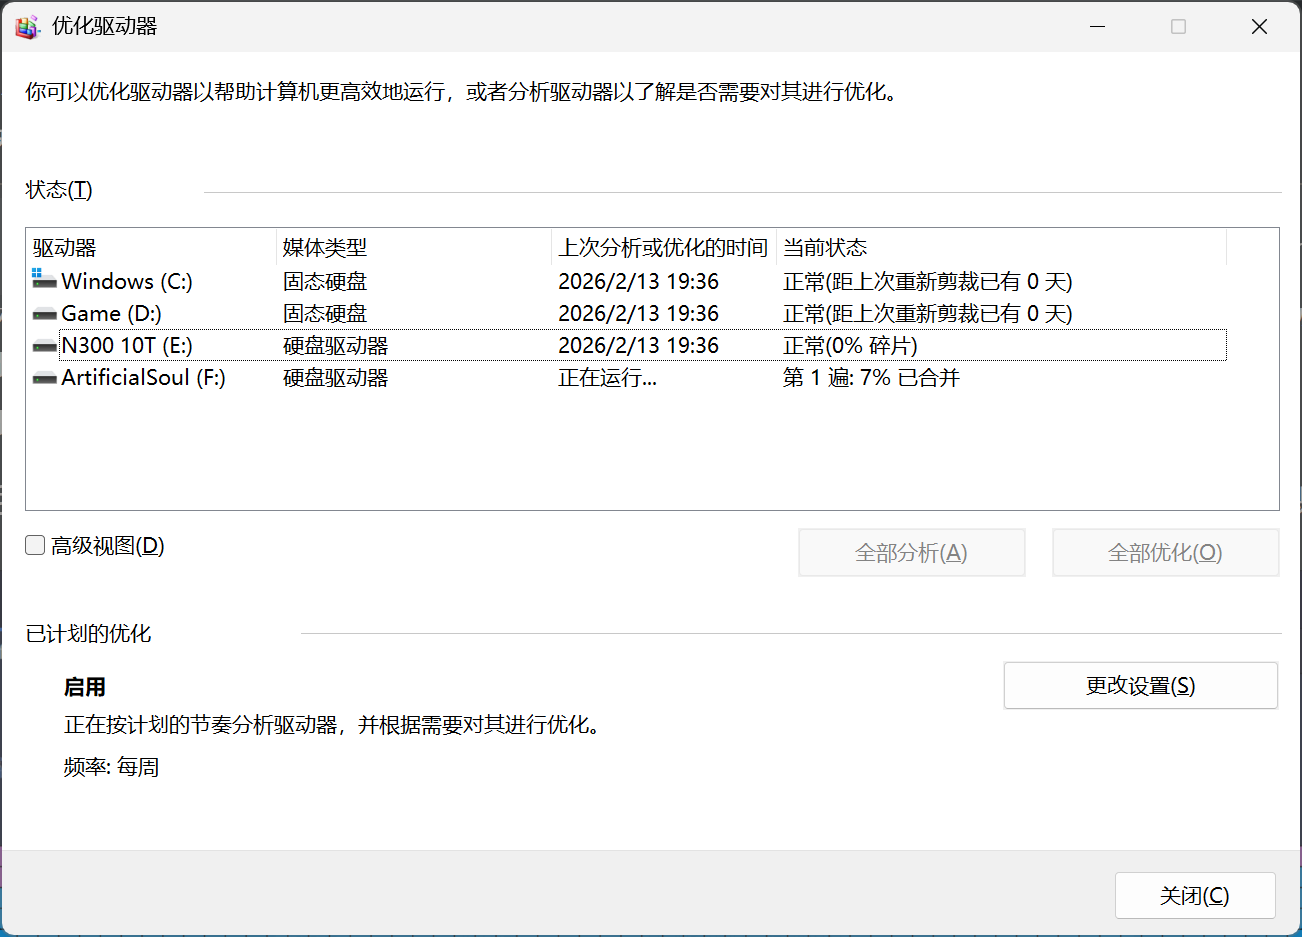Click the ArtificialSoul (F:) drive icon

[x=44, y=378]
